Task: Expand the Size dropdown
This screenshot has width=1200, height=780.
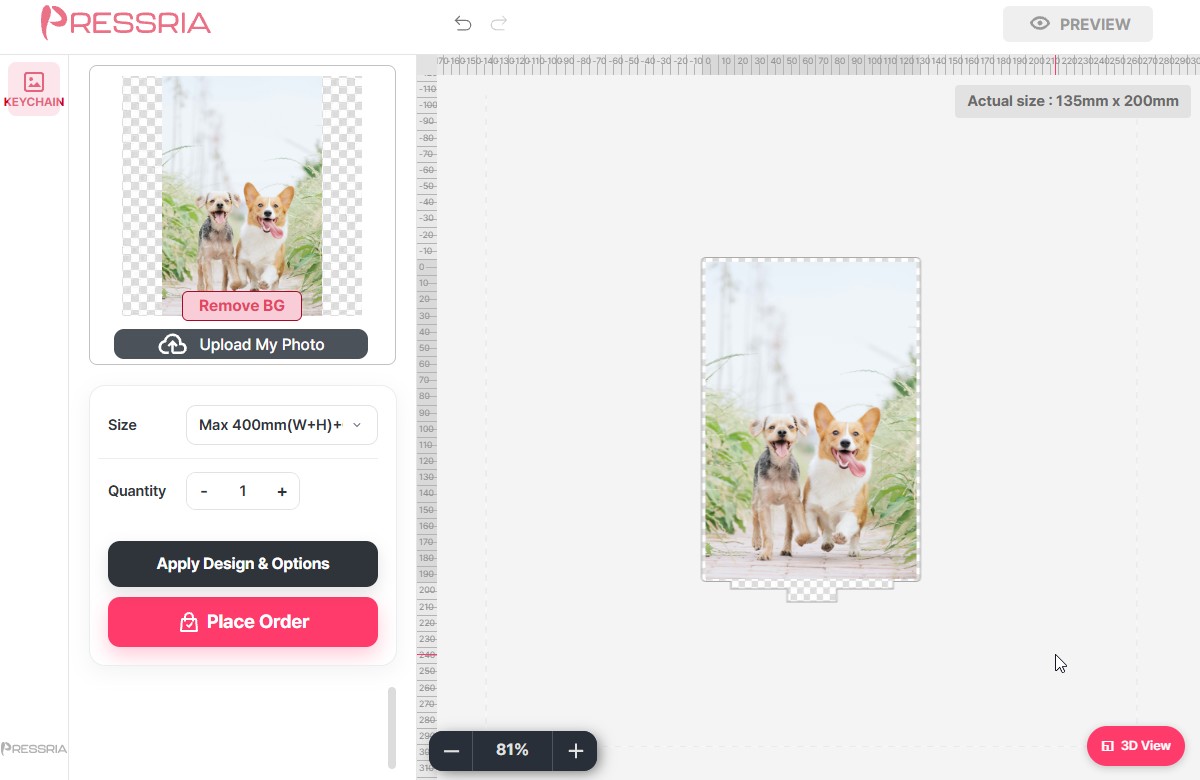Action: [x=282, y=425]
